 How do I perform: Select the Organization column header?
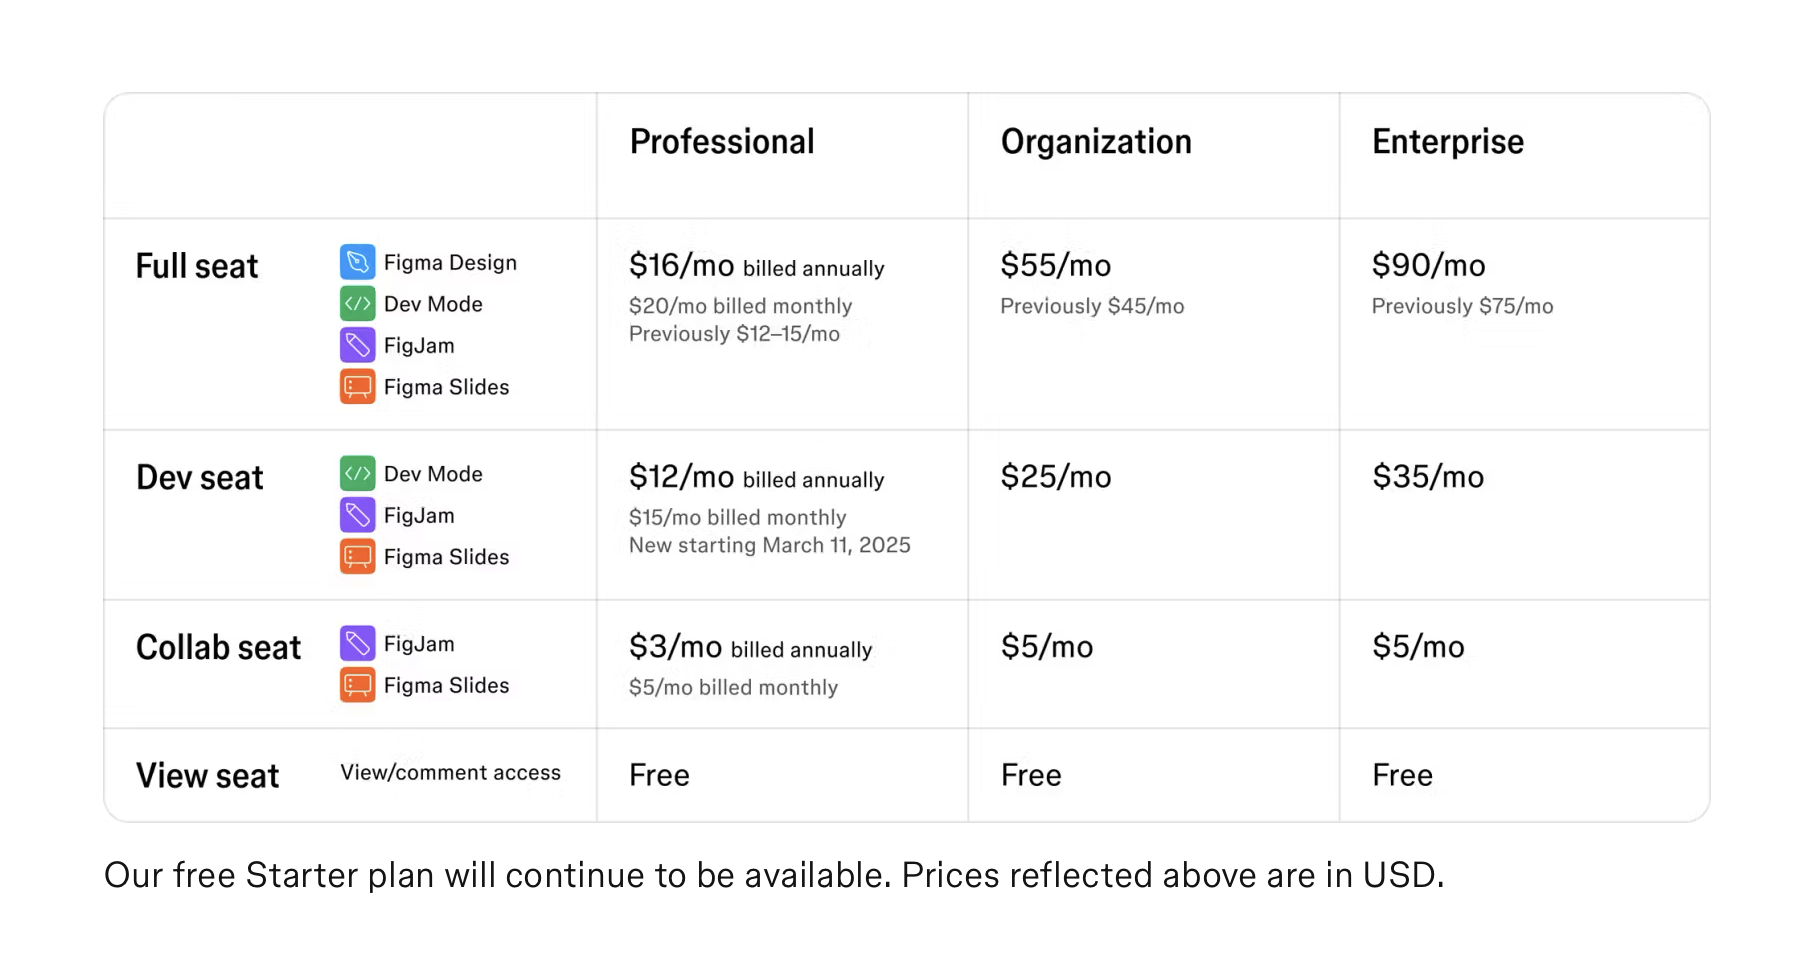(1096, 142)
